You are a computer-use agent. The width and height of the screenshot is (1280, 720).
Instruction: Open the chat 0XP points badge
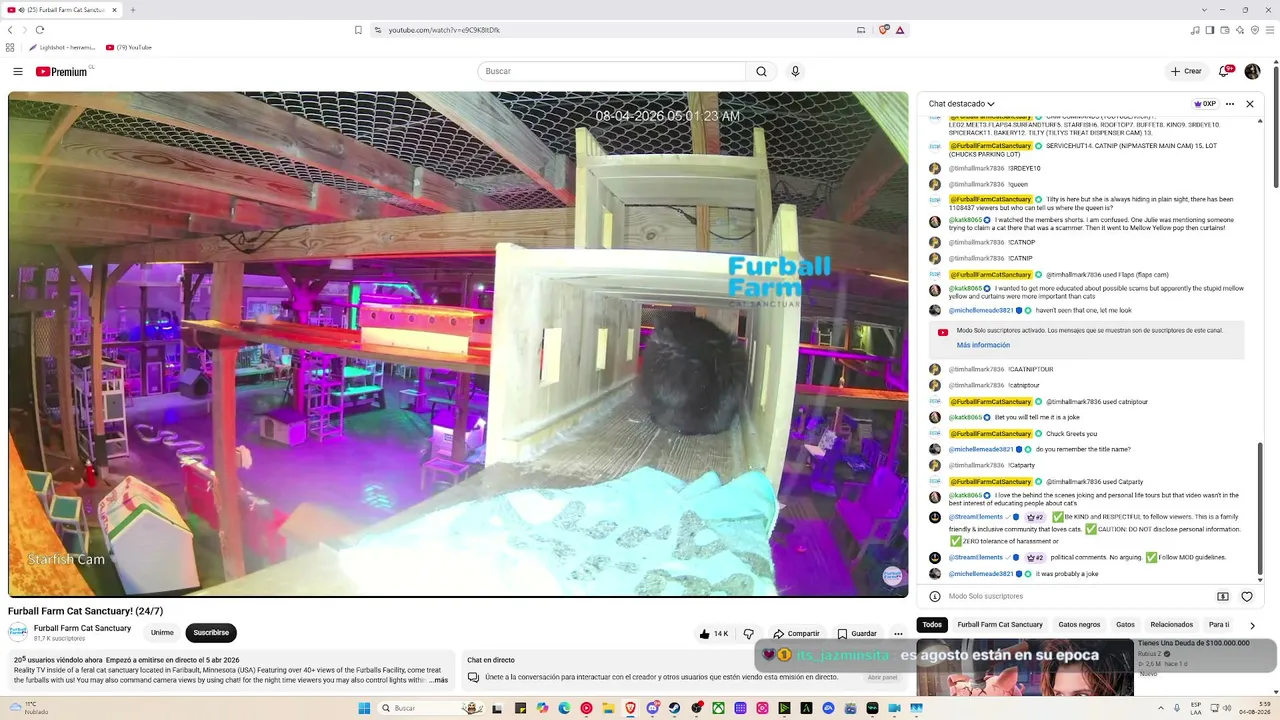tap(1205, 104)
